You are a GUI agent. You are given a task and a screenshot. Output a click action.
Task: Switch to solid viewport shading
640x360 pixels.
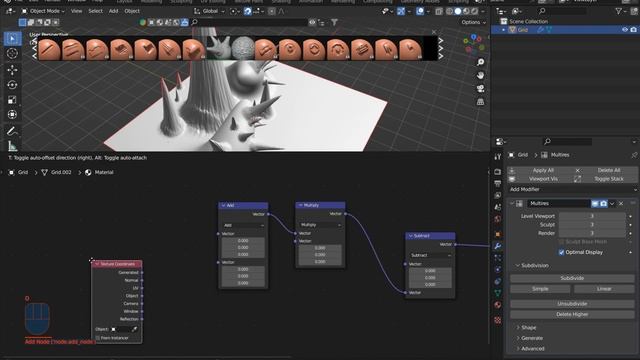click(458, 11)
